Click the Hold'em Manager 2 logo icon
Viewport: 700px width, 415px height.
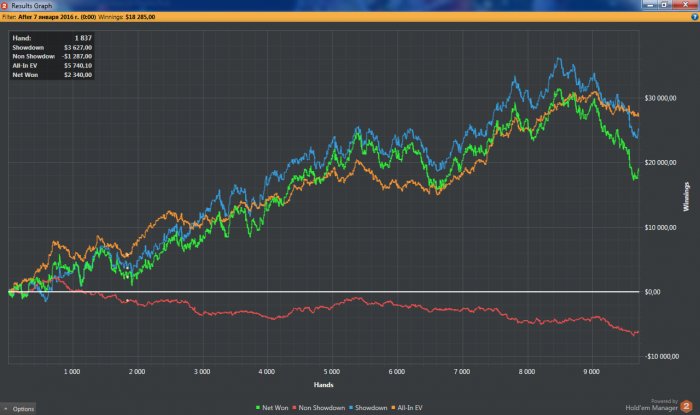click(686, 405)
